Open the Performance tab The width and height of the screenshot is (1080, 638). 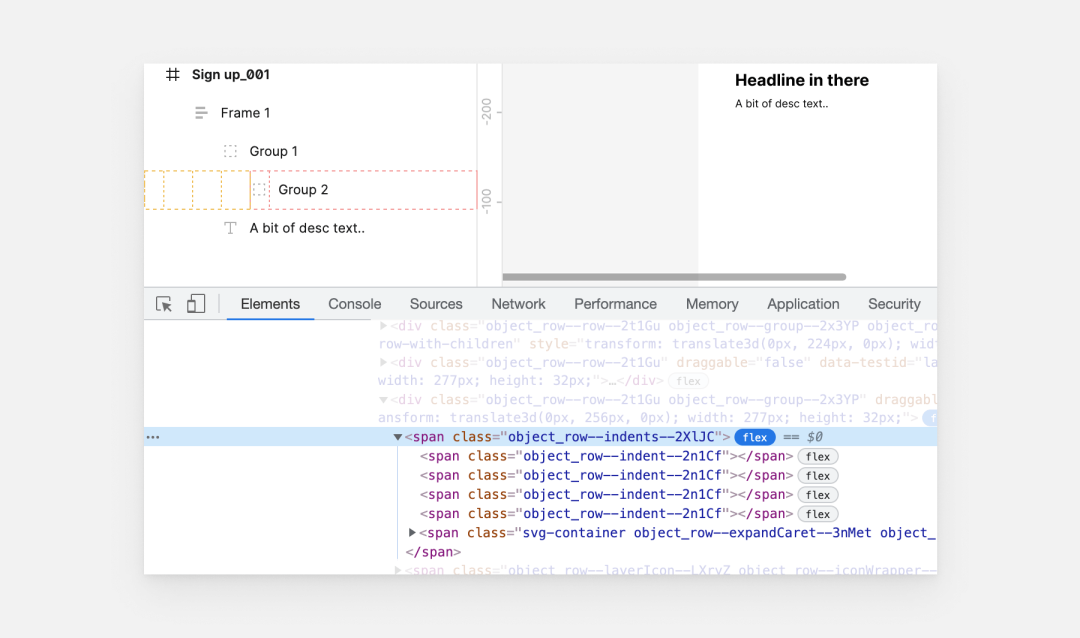(615, 304)
